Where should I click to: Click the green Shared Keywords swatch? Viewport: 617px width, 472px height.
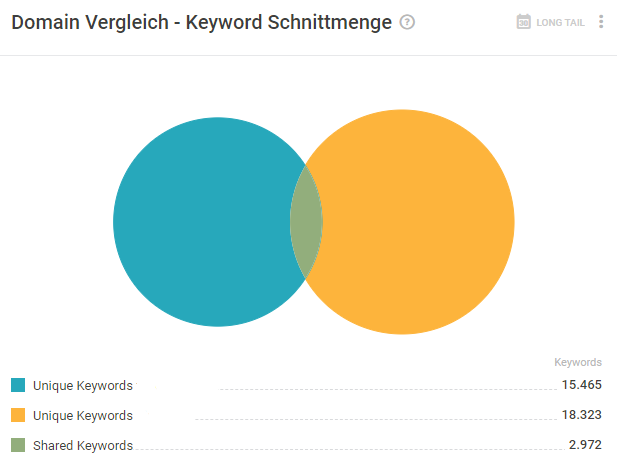tap(18, 445)
